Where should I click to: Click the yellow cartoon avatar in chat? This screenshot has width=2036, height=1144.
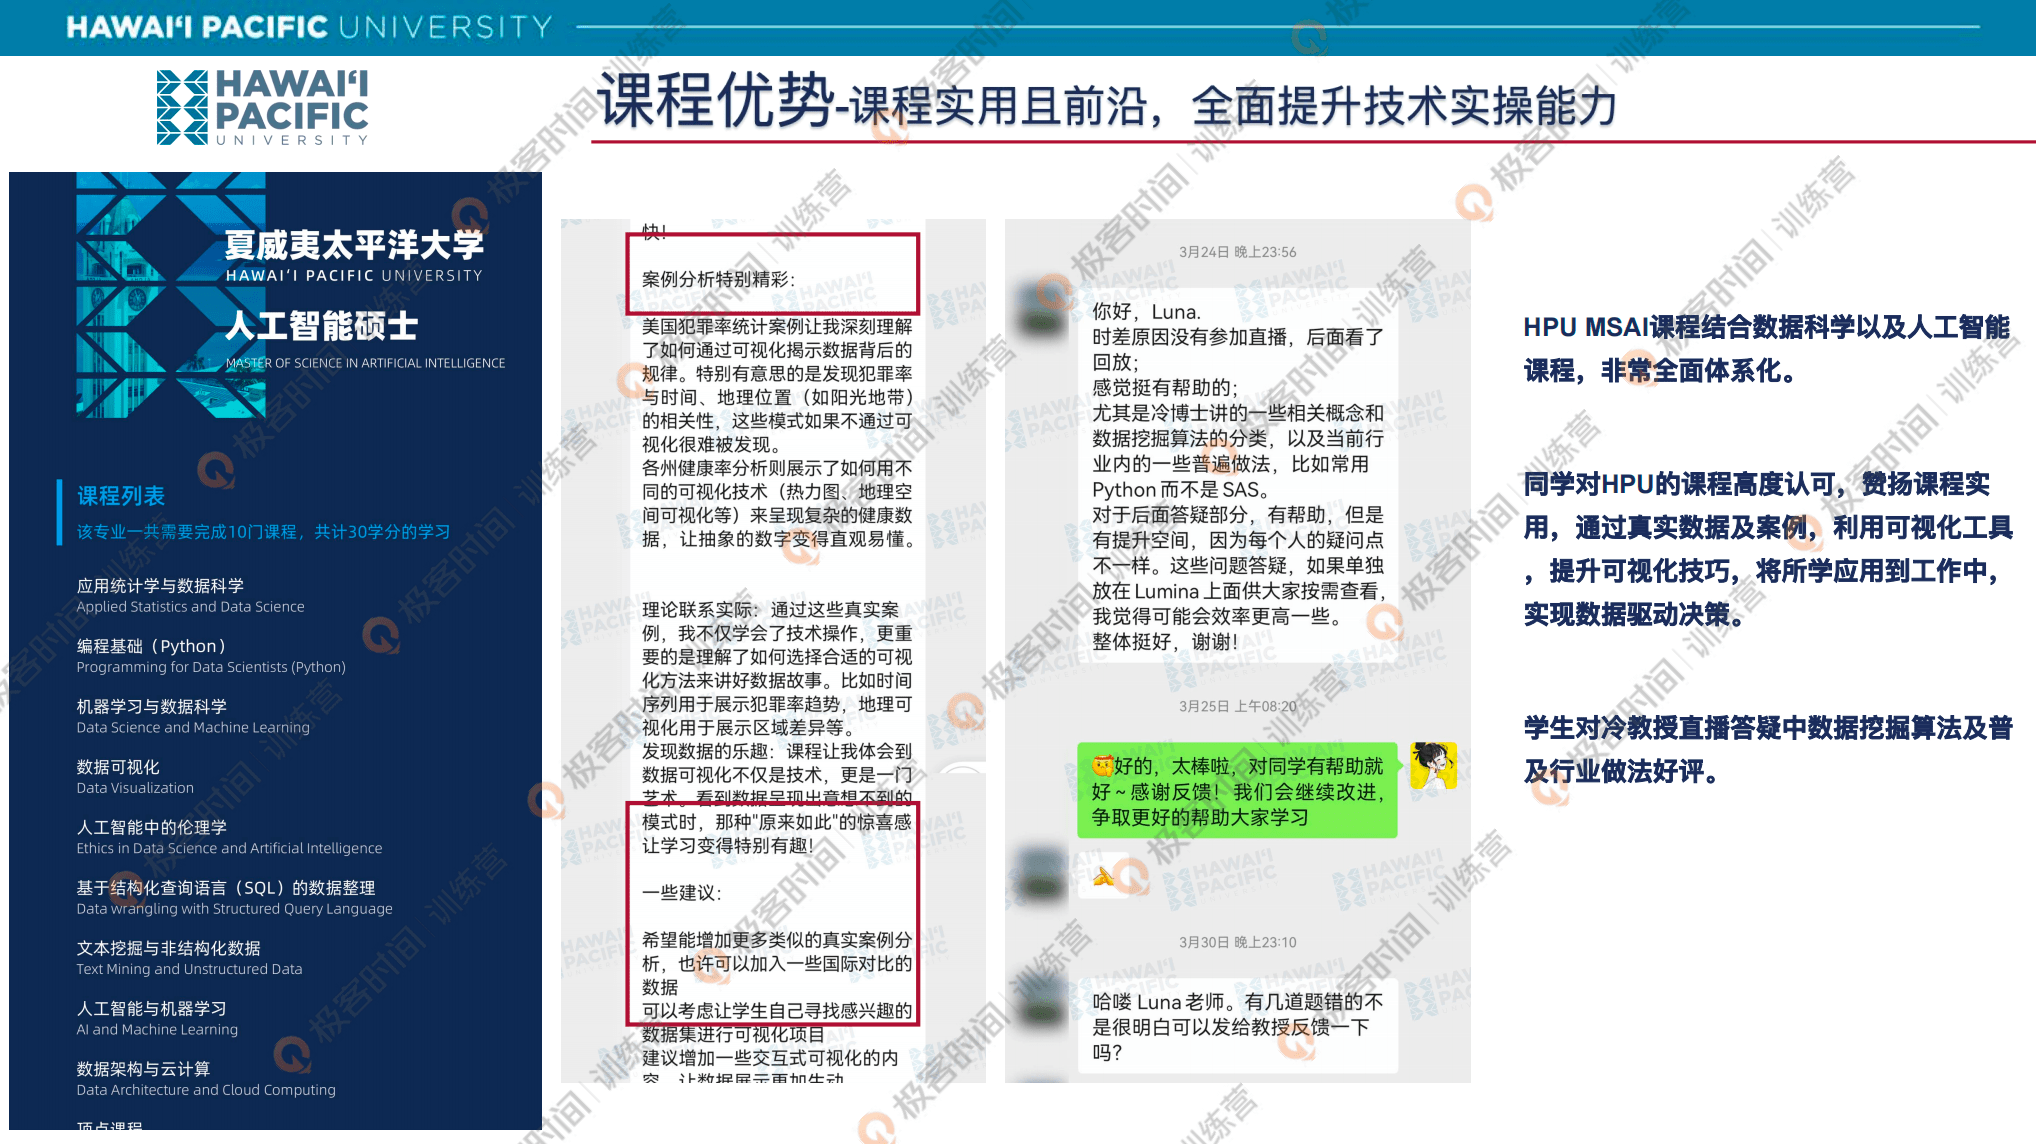(1432, 766)
